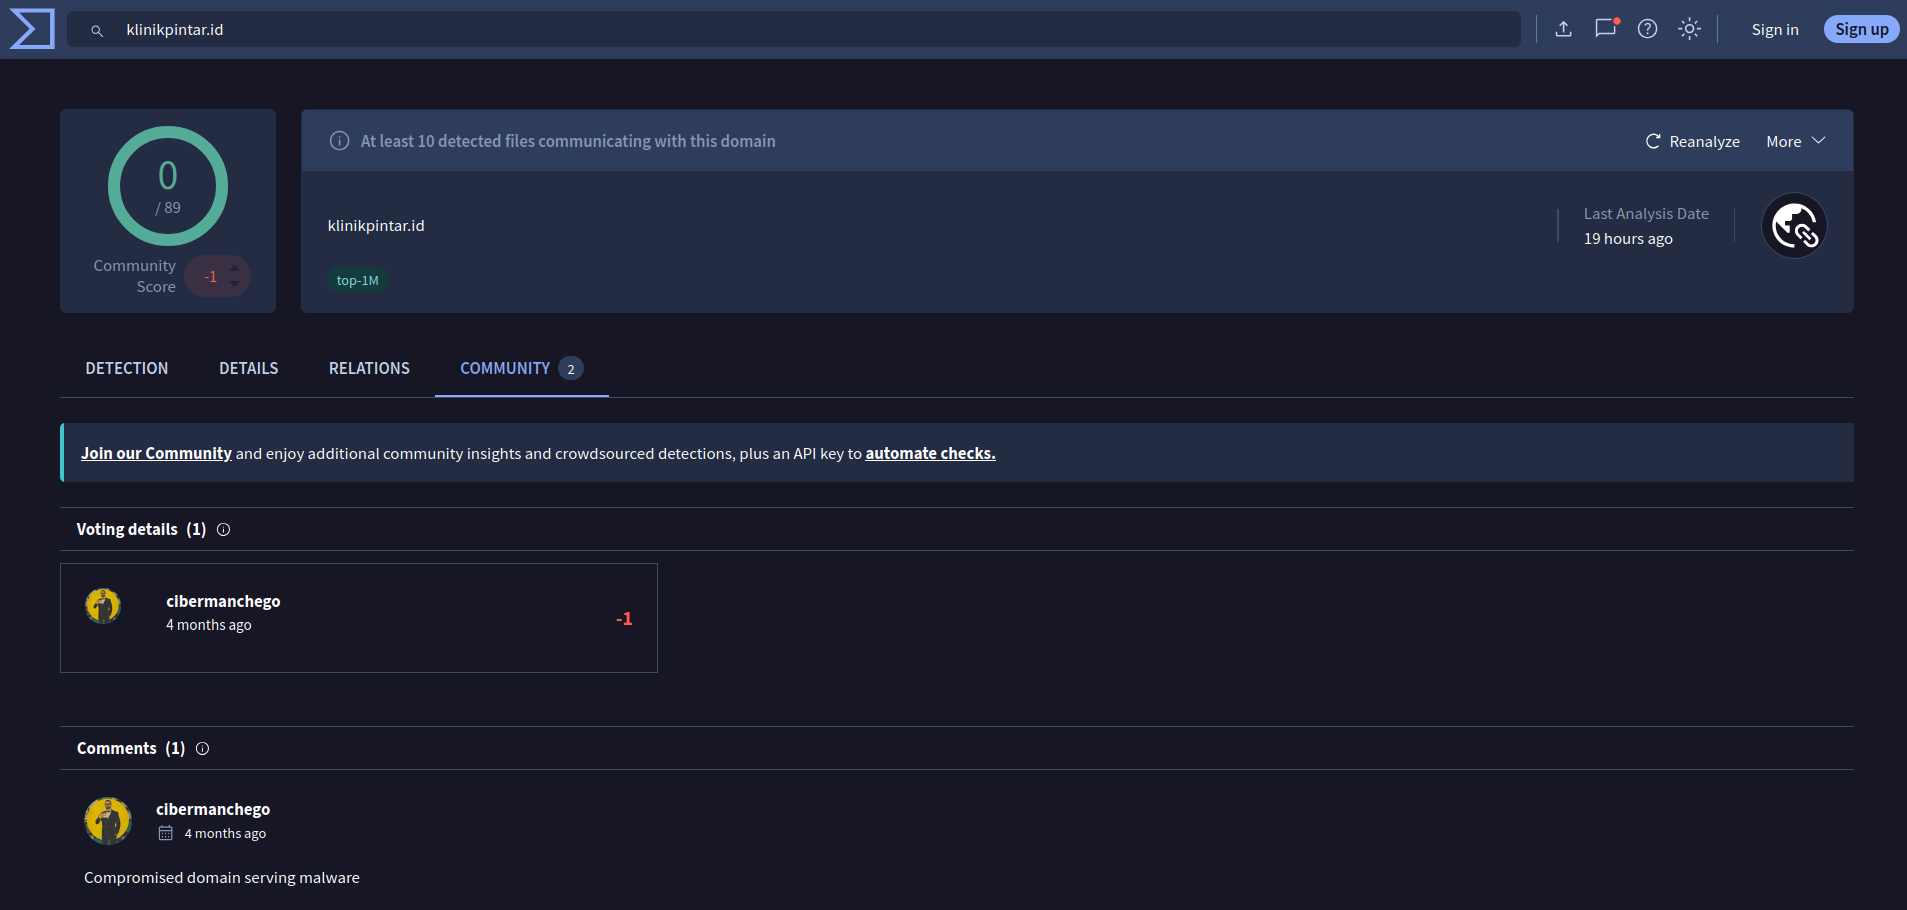Open the automate checks link
Screen dimensions: 1907x910
pyautogui.click(x=930, y=453)
